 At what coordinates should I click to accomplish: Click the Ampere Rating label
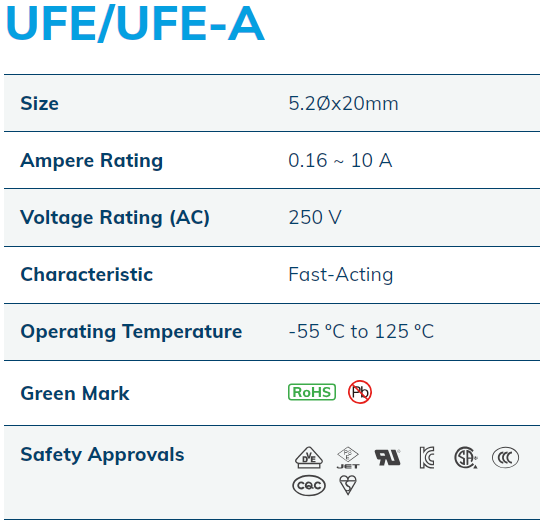[92, 161]
